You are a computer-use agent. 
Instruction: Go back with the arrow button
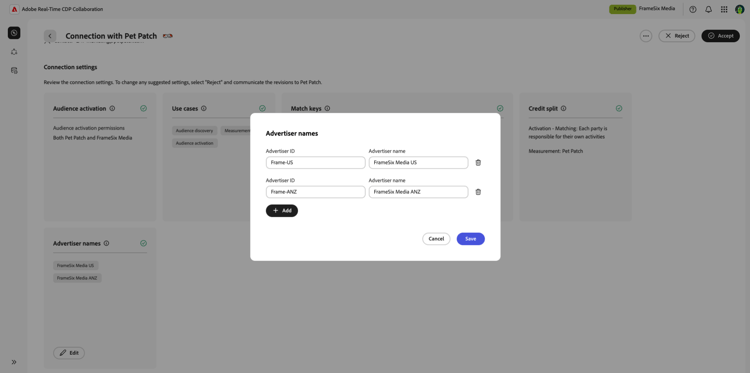point(50,36)
